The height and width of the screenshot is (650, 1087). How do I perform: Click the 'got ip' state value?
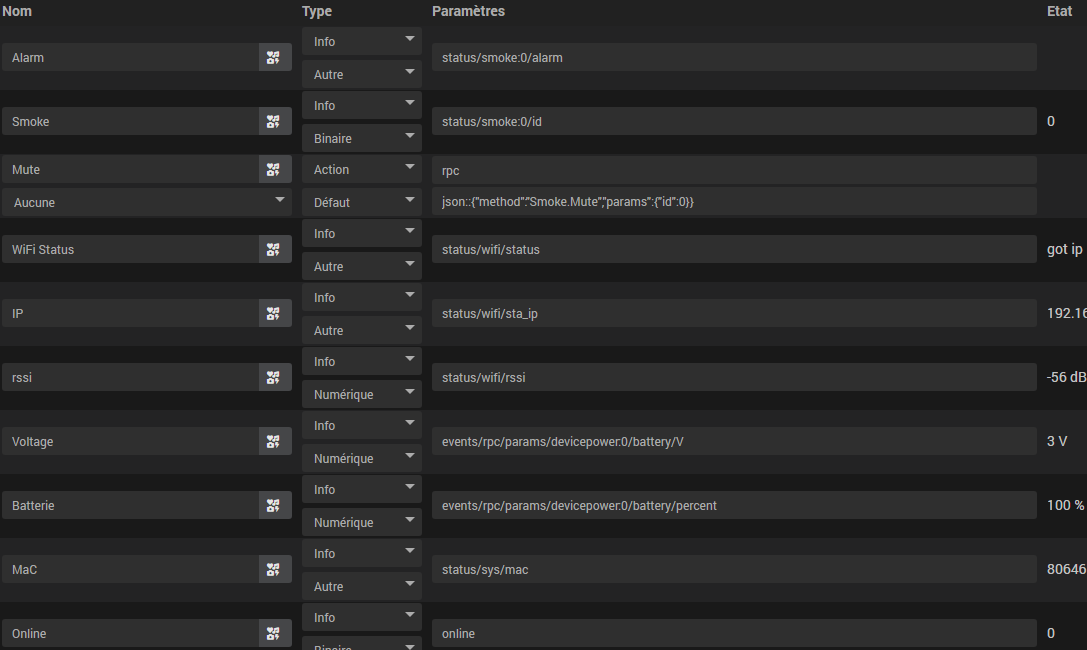point(1065,249)
